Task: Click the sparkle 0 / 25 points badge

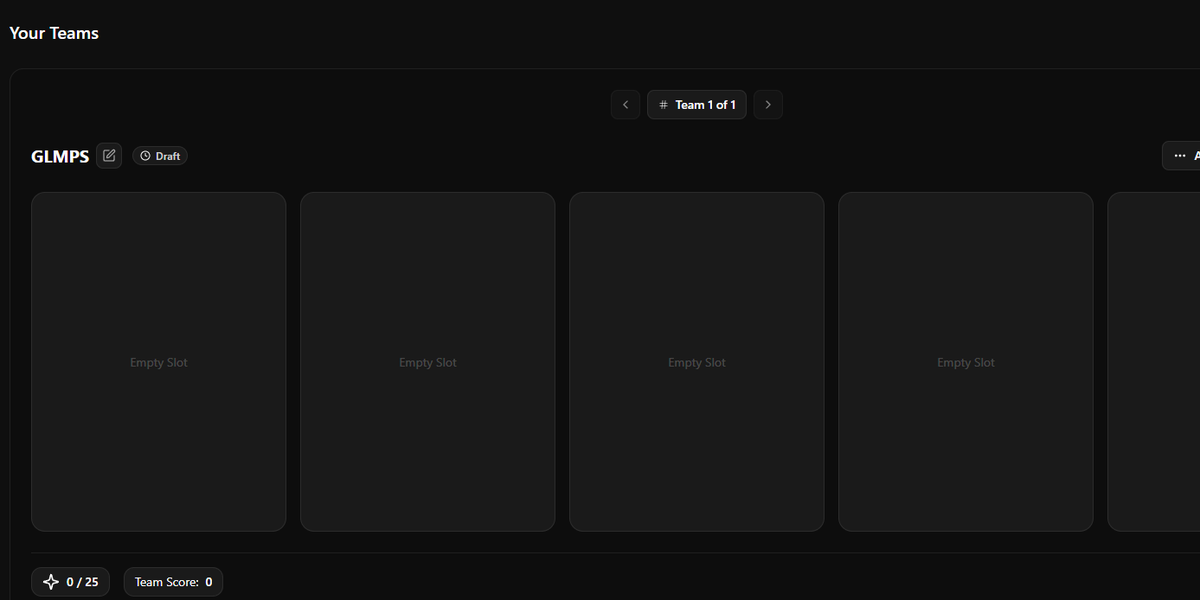Action: [70, 582]
